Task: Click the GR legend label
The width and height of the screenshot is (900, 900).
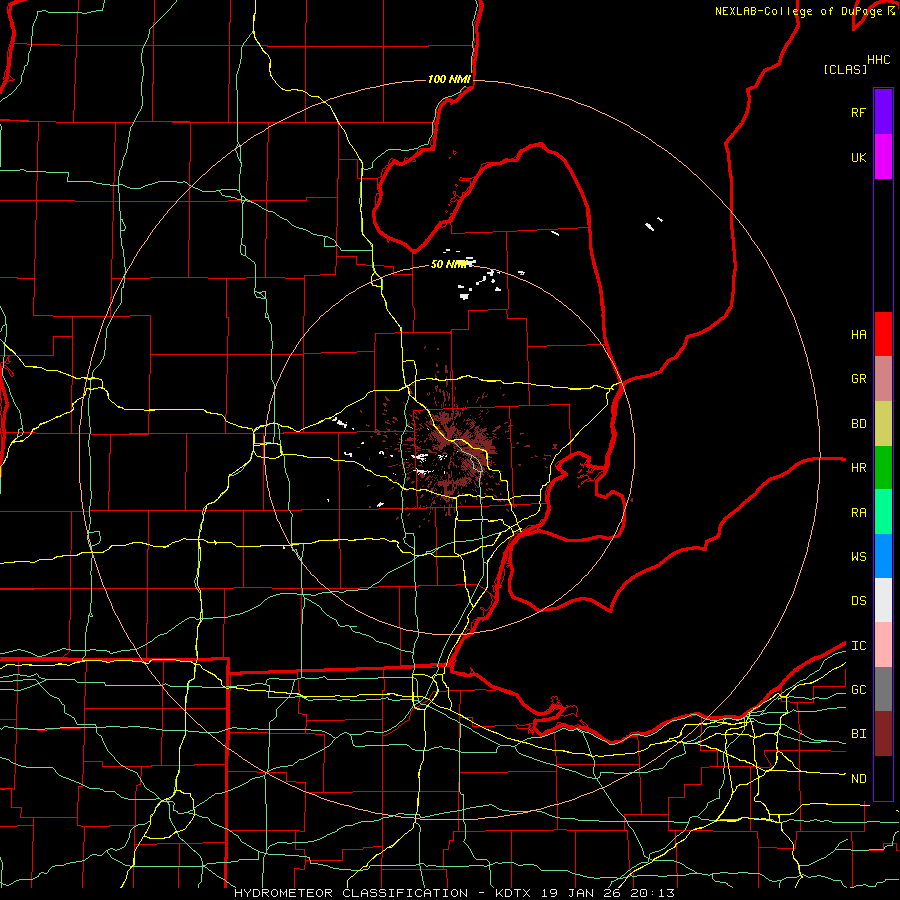Action: (858, 379)
